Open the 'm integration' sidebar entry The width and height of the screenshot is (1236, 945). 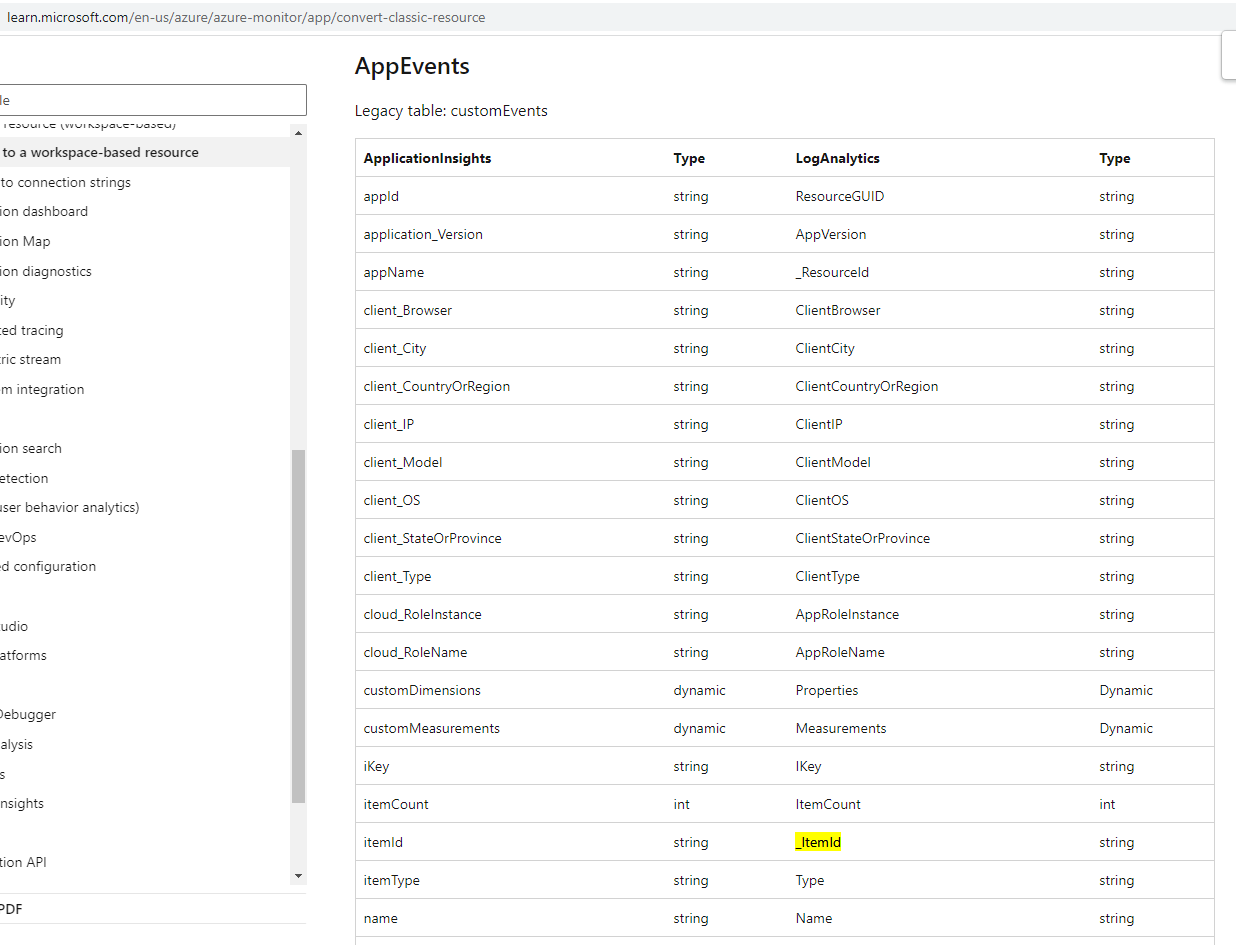[42, 389]
